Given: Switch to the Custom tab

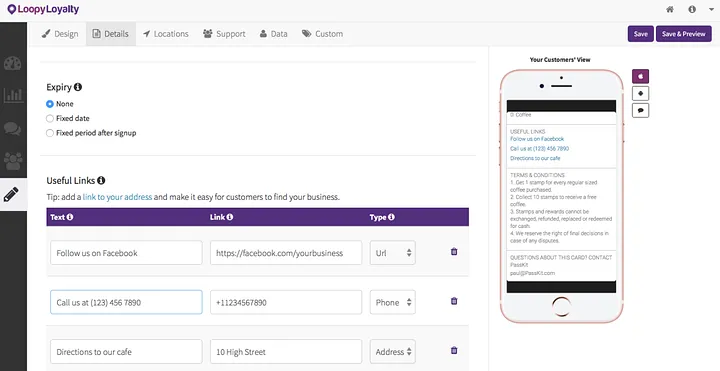Looking at the screenshot, I should [322, 34].
